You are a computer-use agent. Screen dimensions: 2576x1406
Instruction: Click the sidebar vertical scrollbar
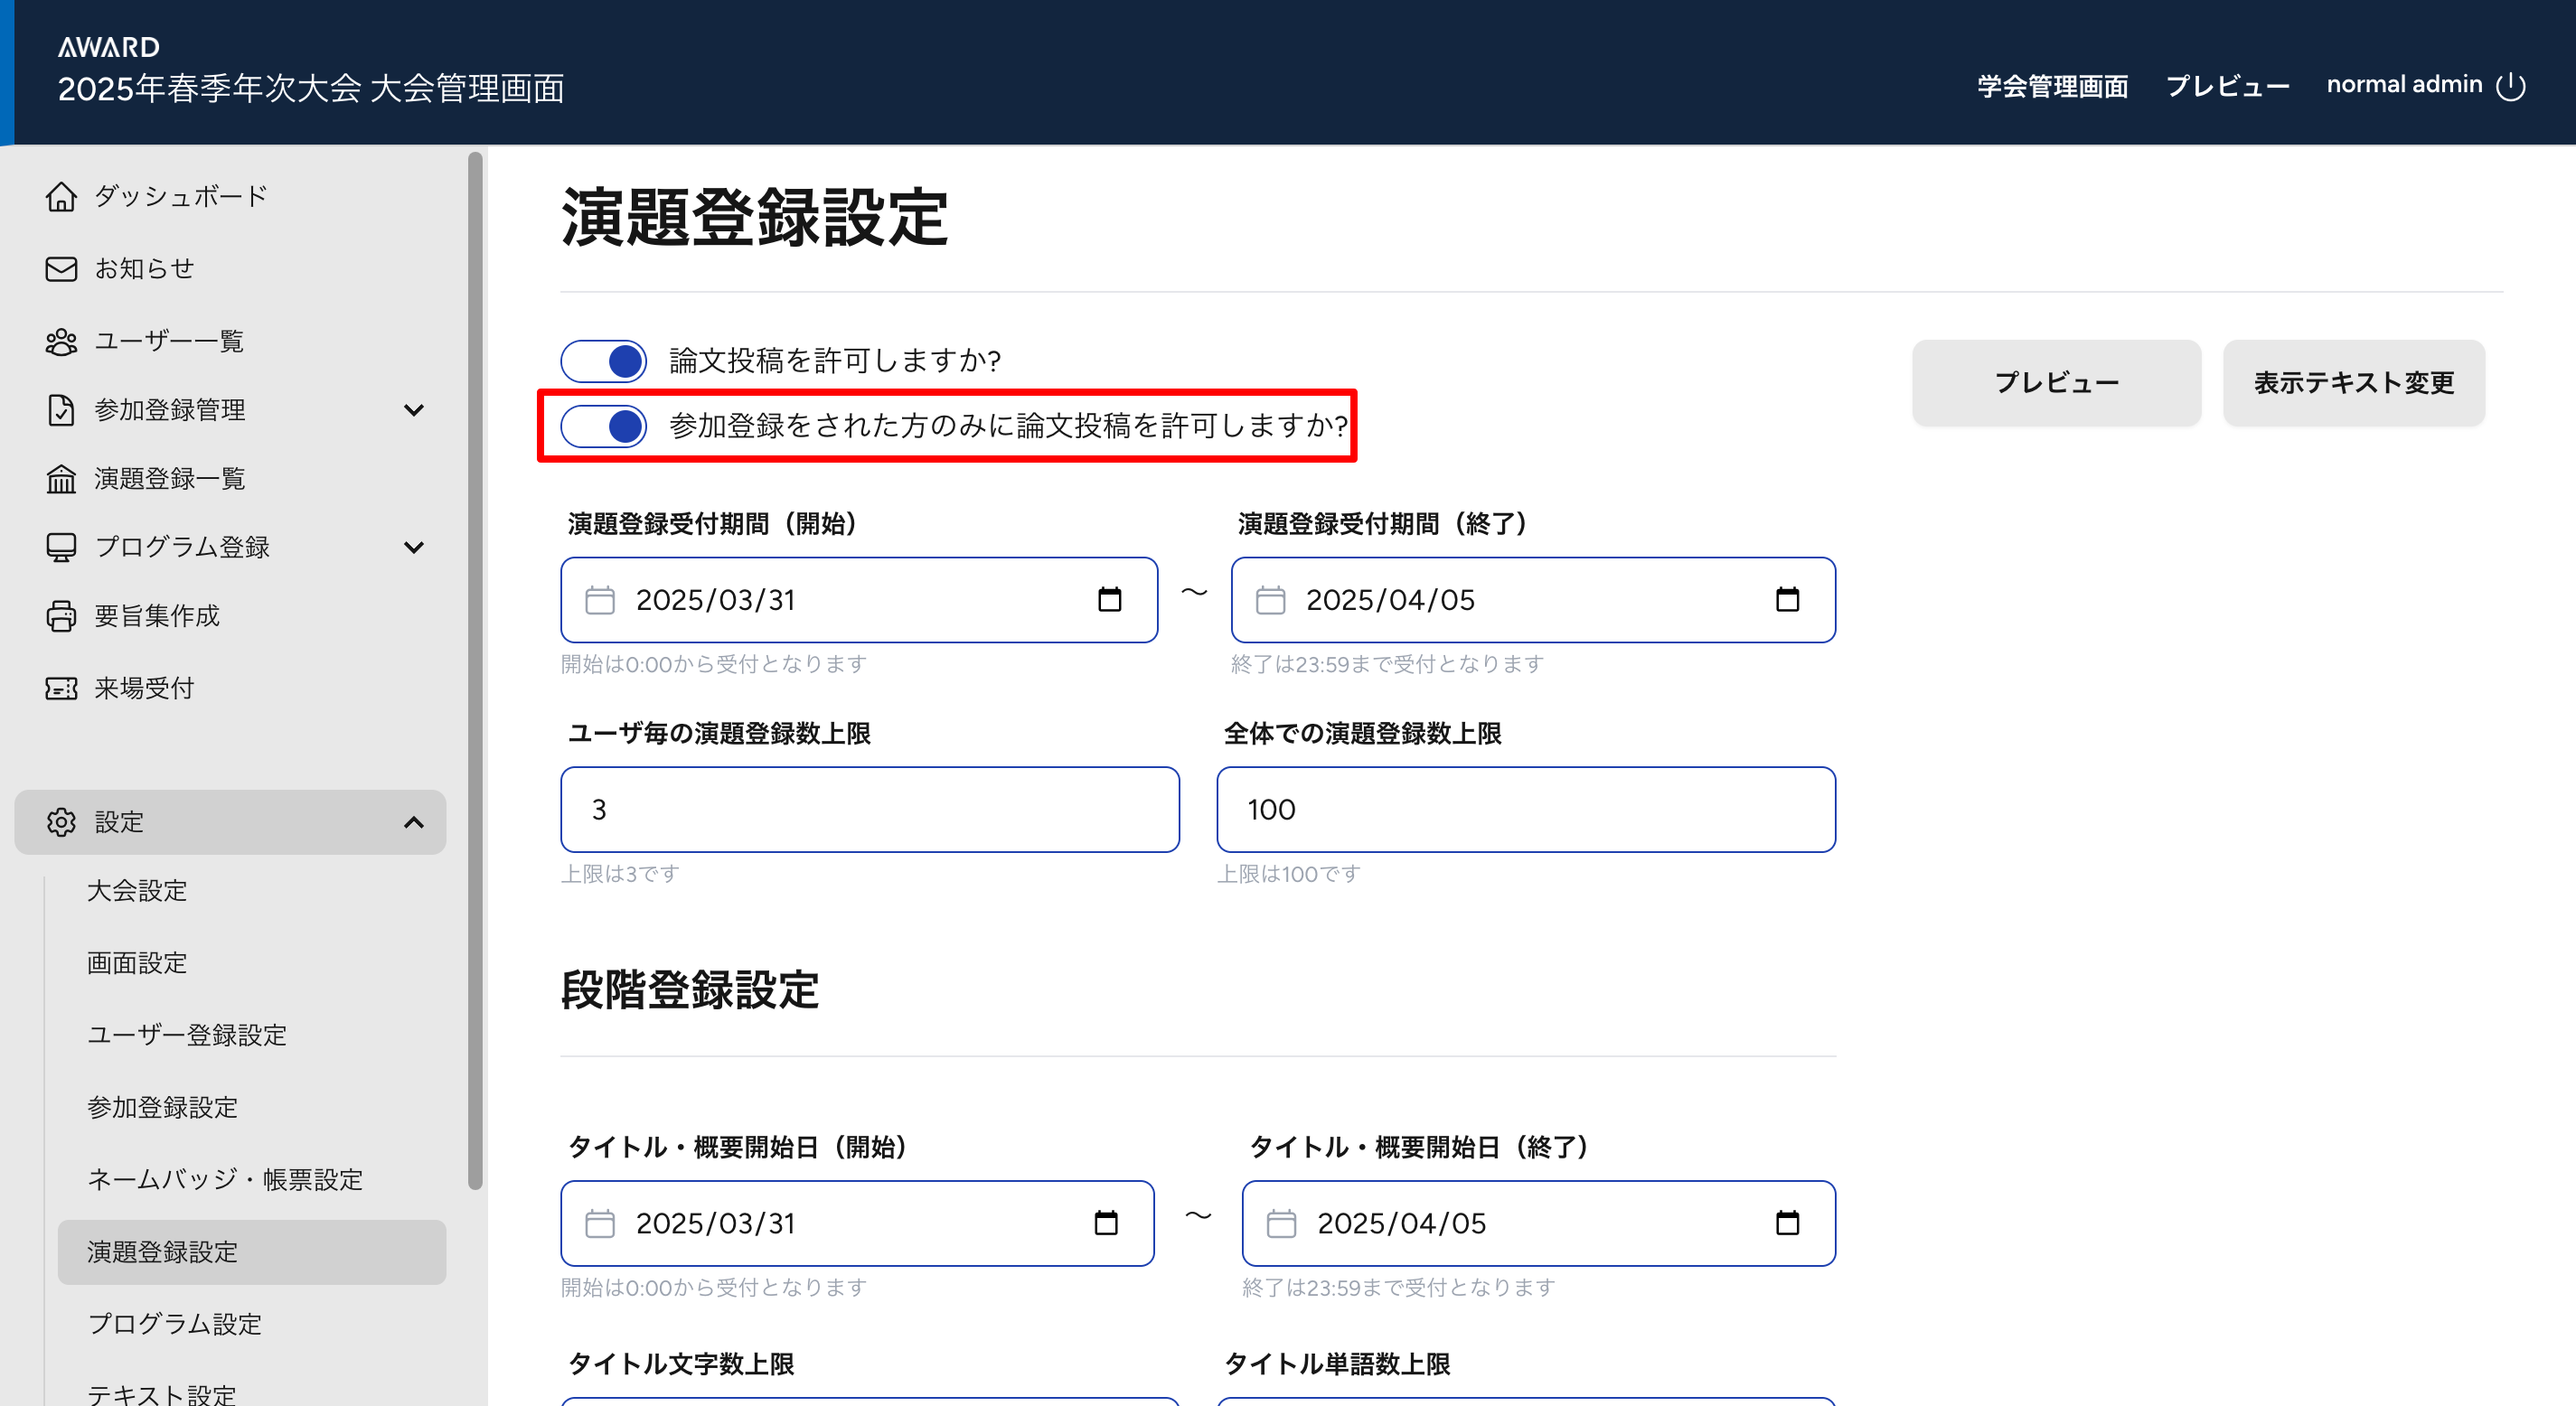click(476, 670)
